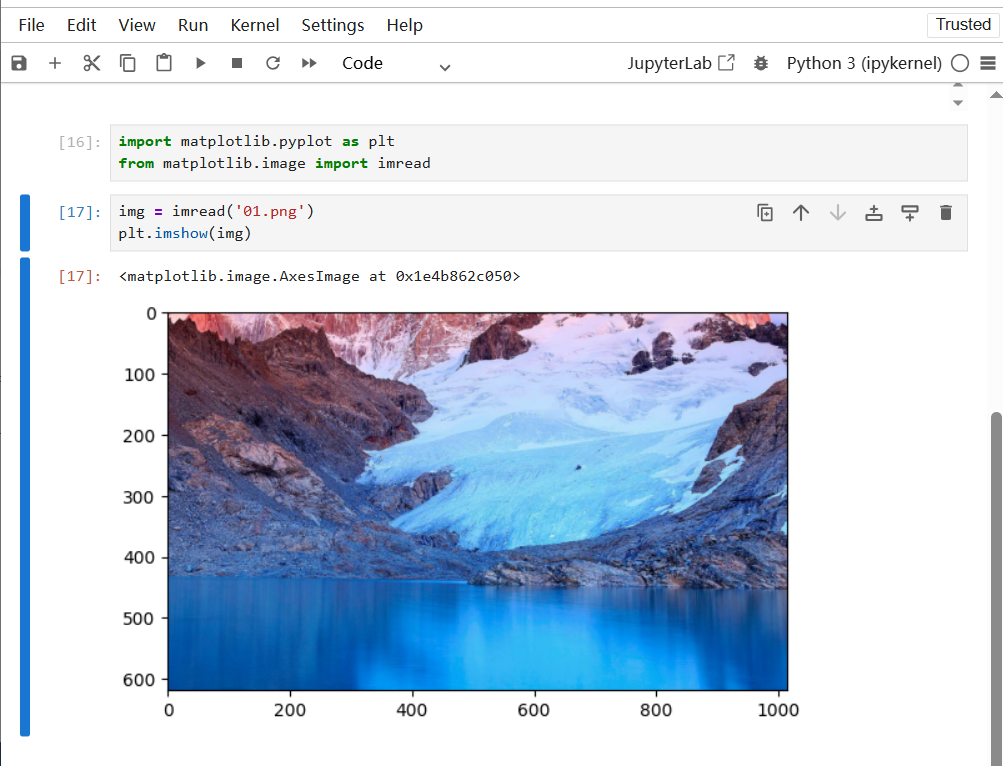Viewport: 1003px width, 766px height.
Task: Open the Settings menu
Action: click(332, 25)
